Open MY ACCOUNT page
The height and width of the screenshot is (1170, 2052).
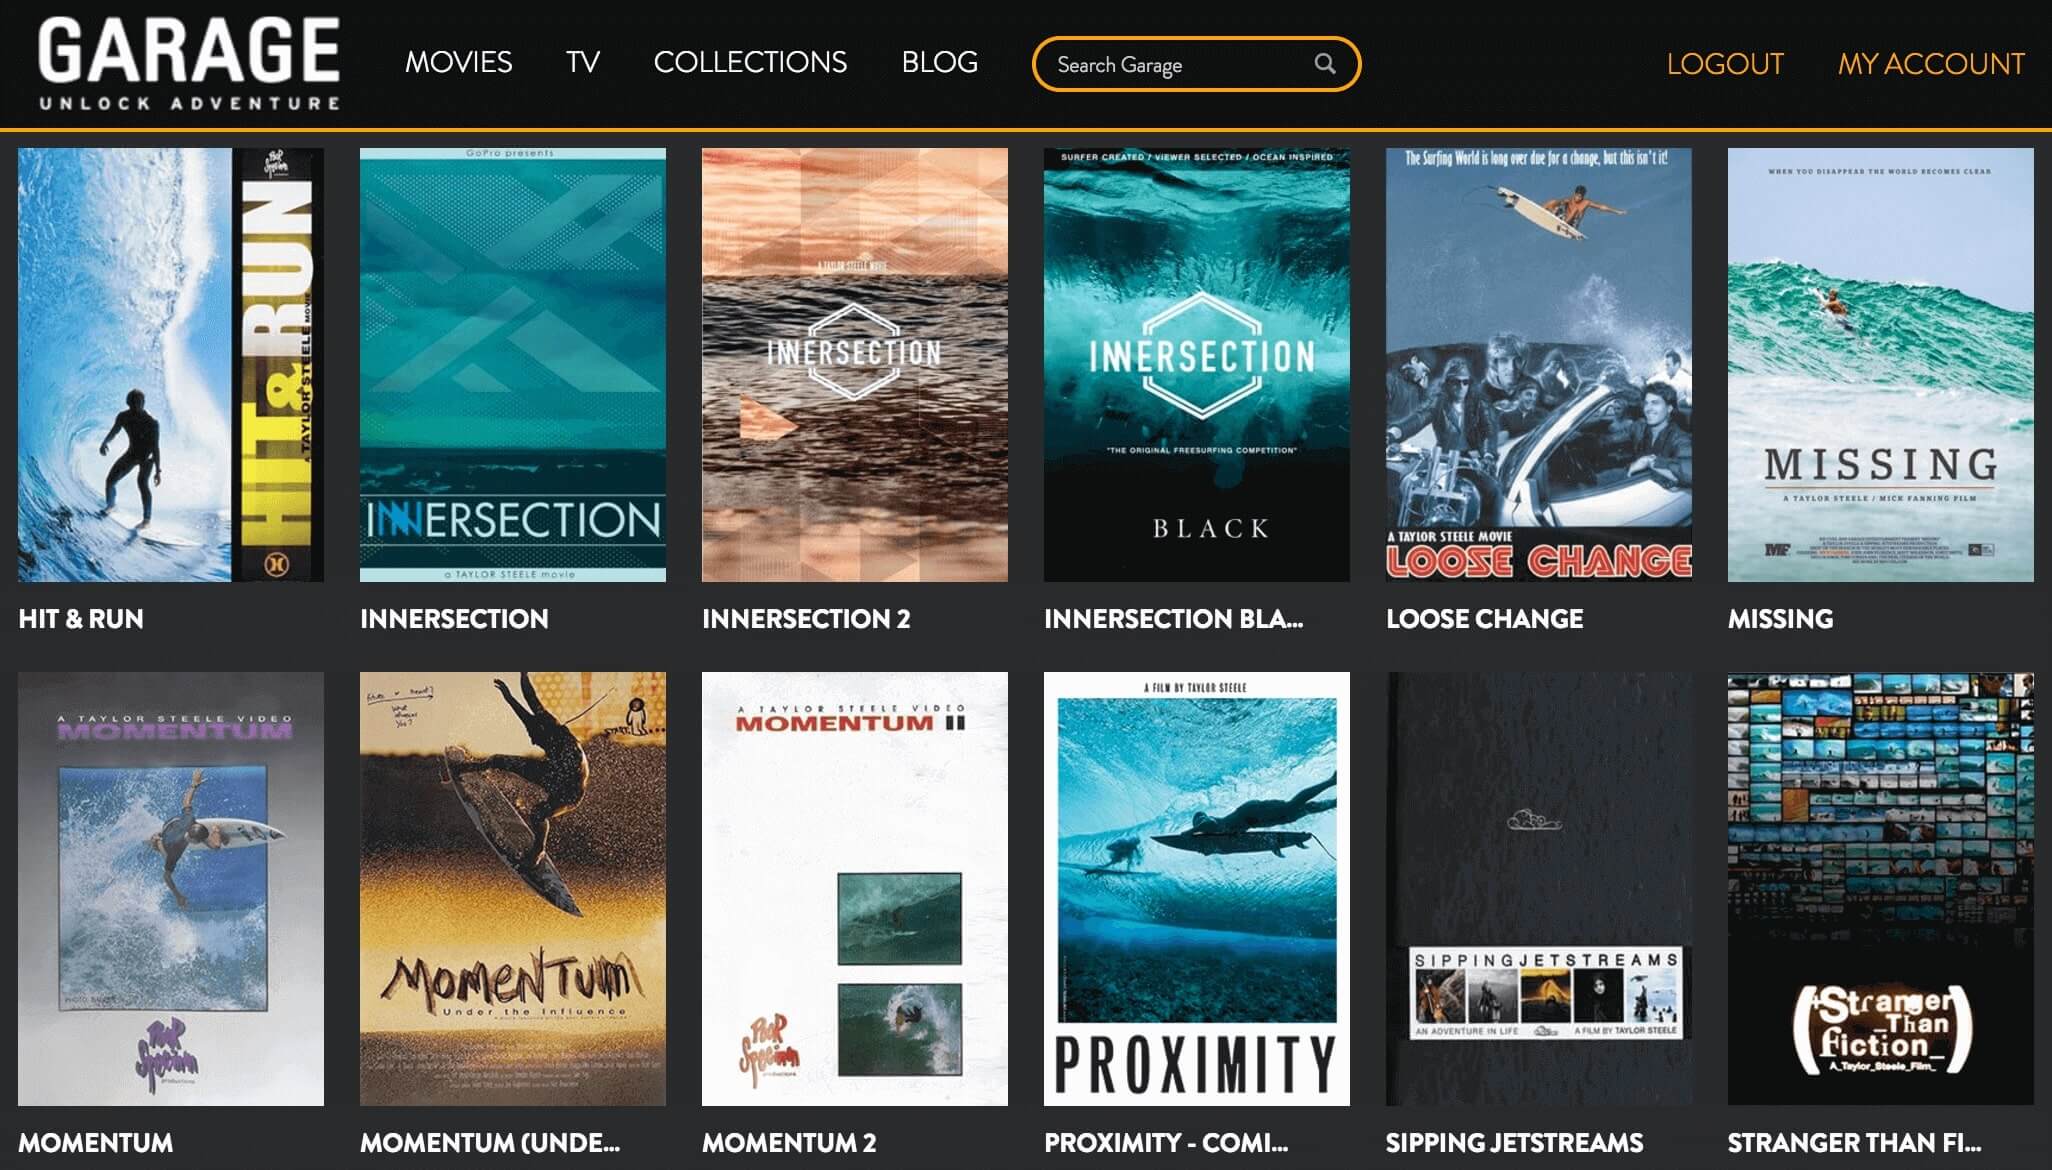1931,63
